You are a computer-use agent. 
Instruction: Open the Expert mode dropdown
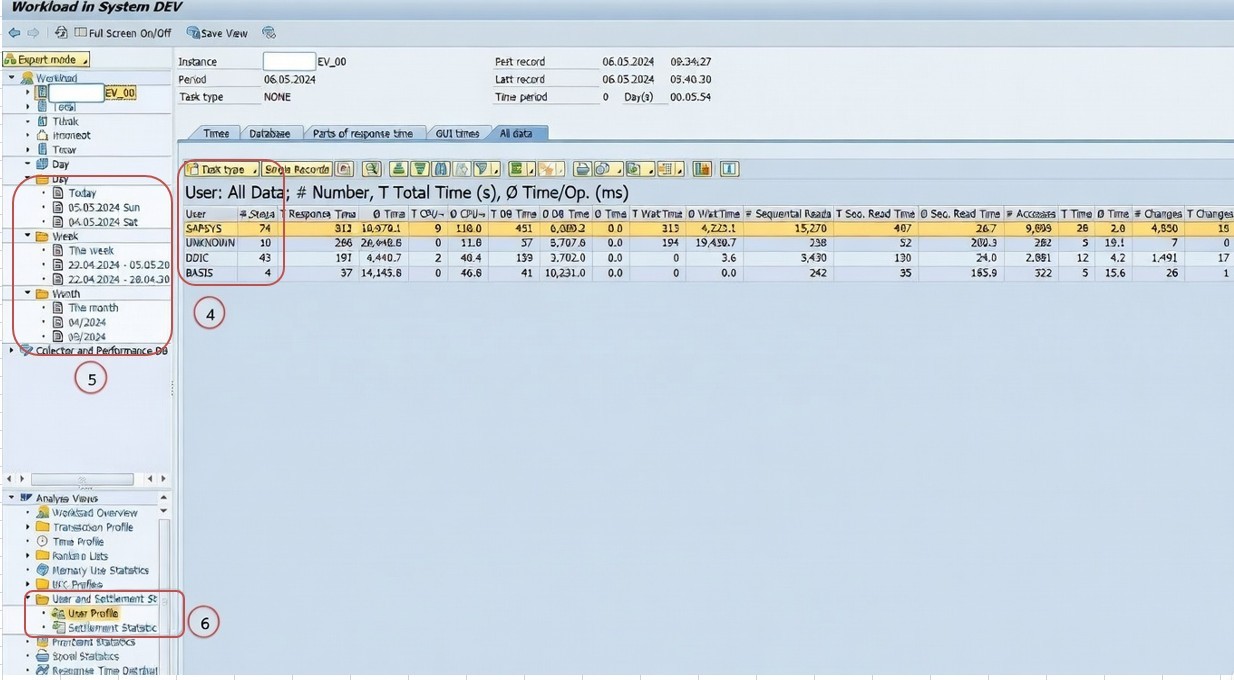point(46,60)
